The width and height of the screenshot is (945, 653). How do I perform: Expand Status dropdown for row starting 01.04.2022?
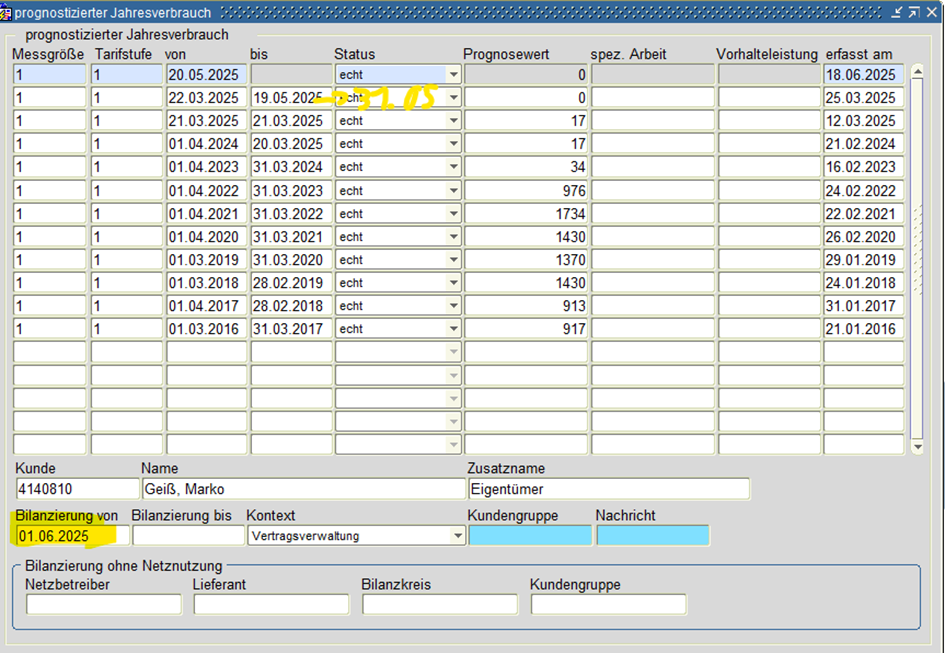tap(453, 191)
